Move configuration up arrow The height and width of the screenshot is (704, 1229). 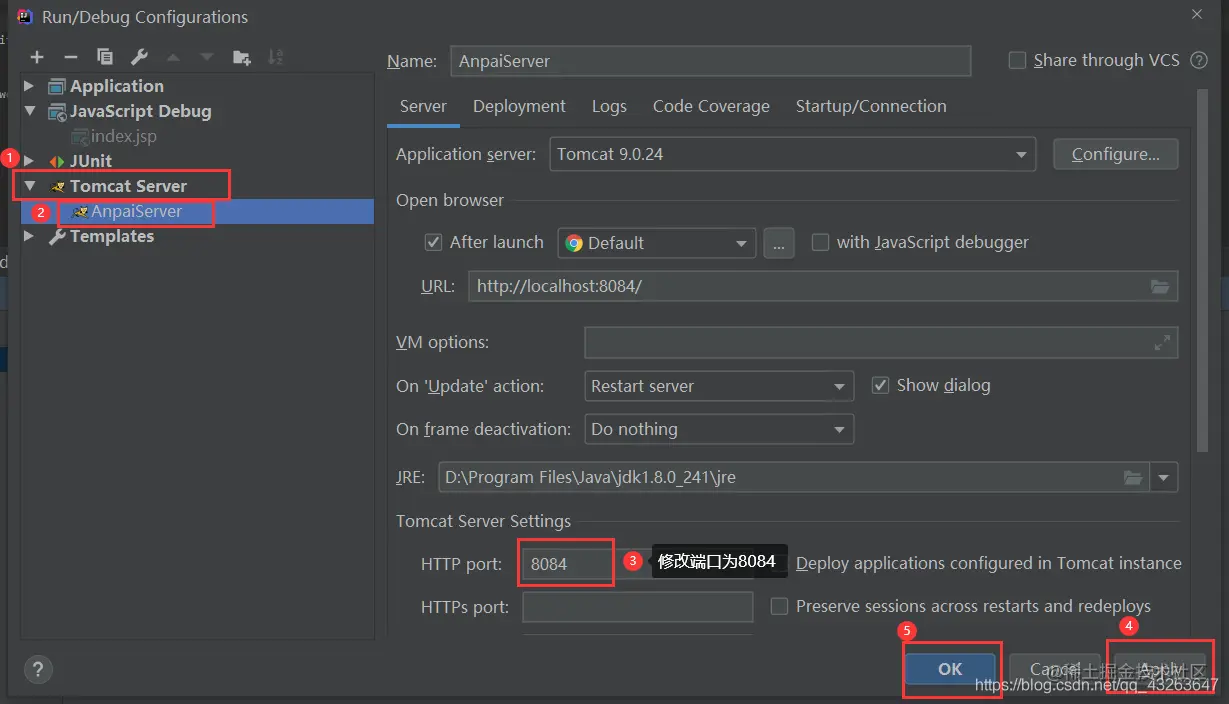click(x=173, y=57)
